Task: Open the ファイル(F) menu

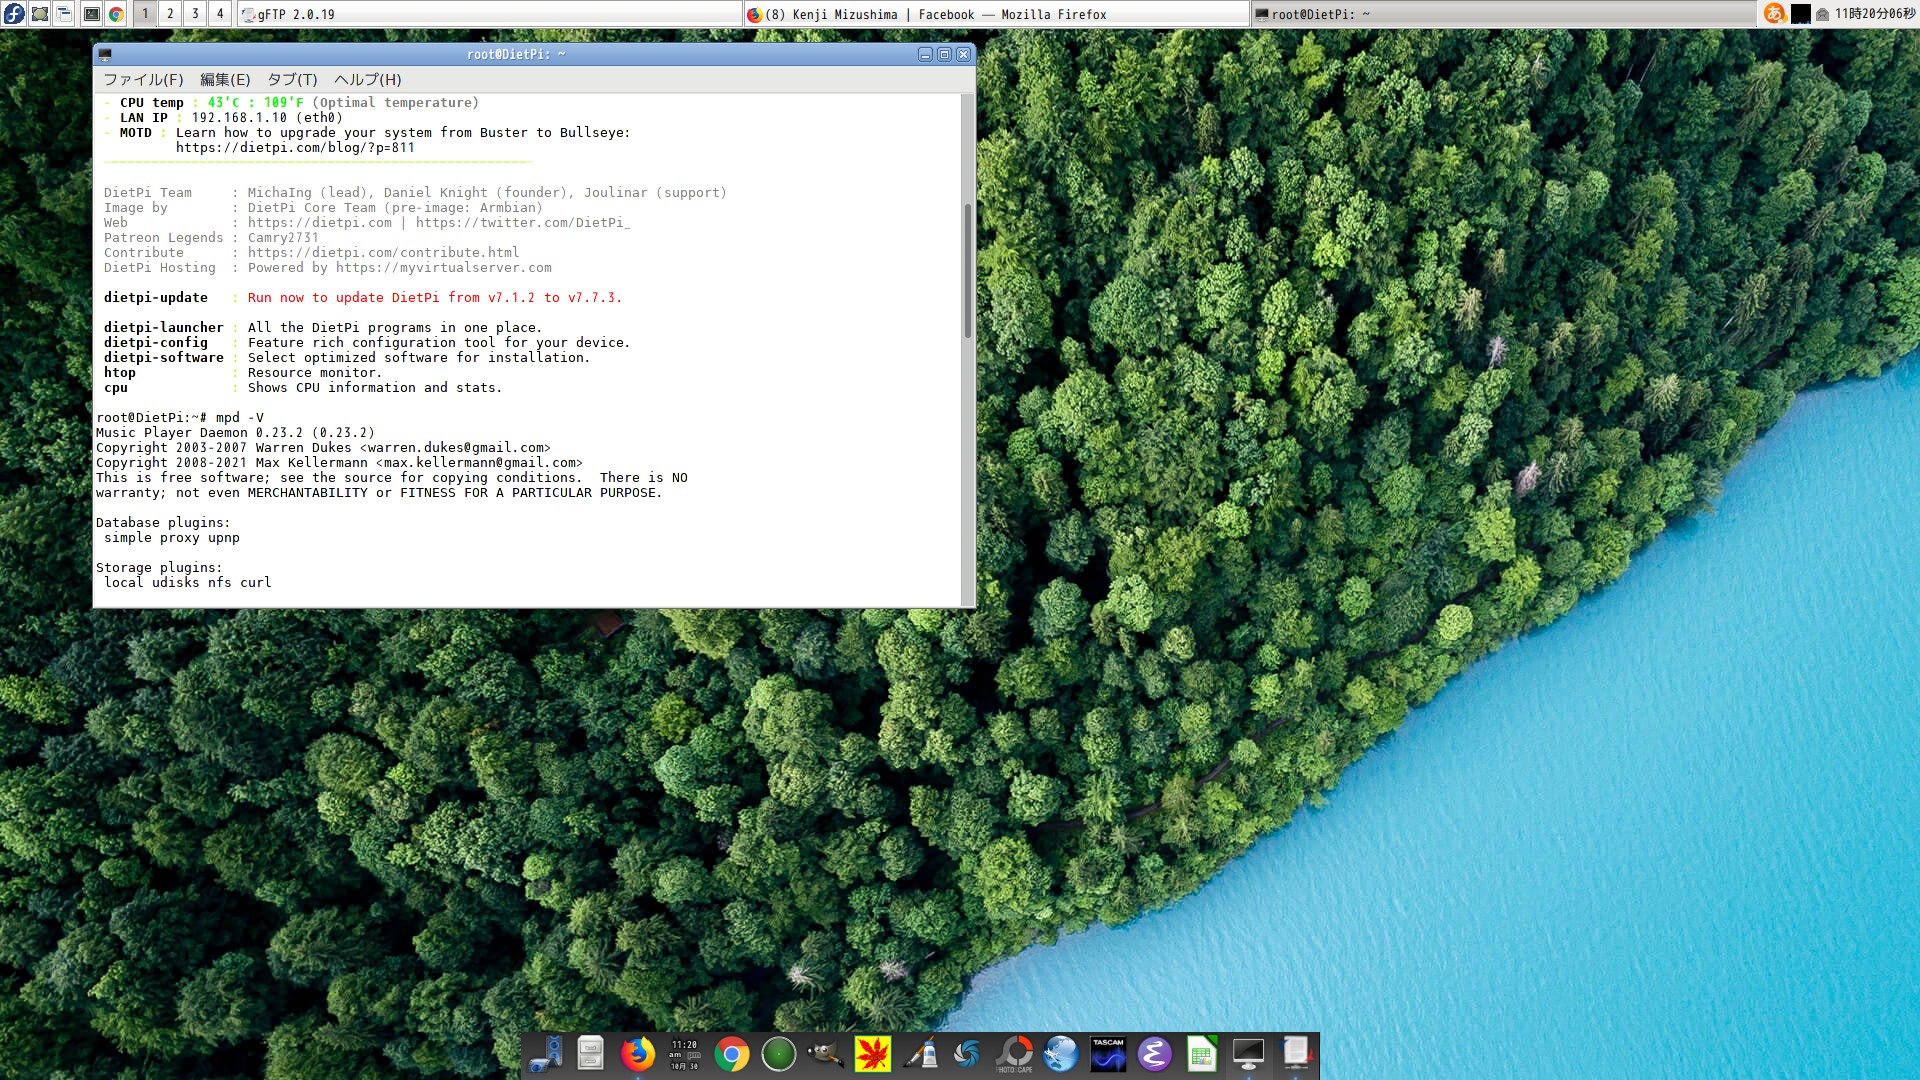Action: [143, 80]
